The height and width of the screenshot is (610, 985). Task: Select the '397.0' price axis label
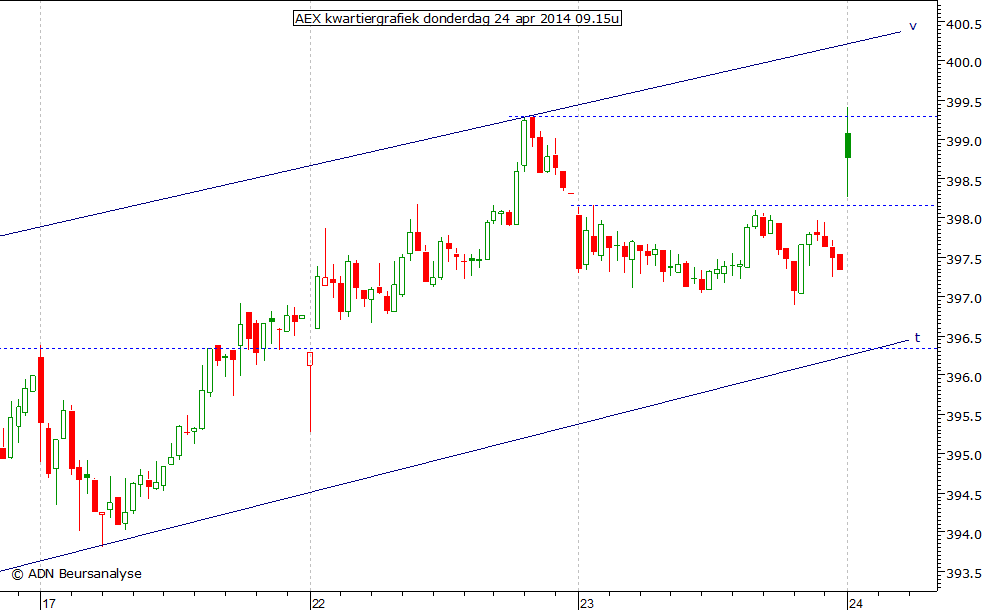(x=964, y=299)
